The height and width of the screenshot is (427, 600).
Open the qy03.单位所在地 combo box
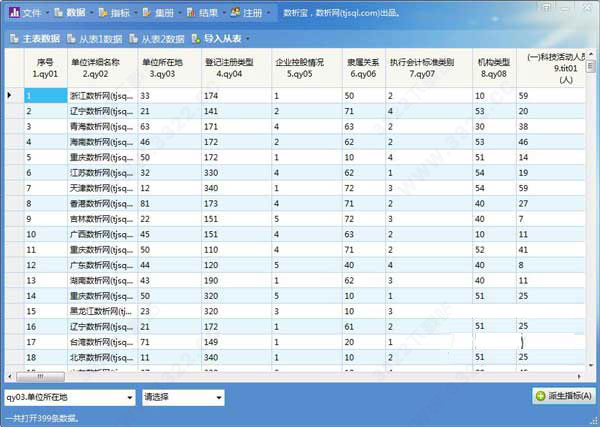click(69, 397)
